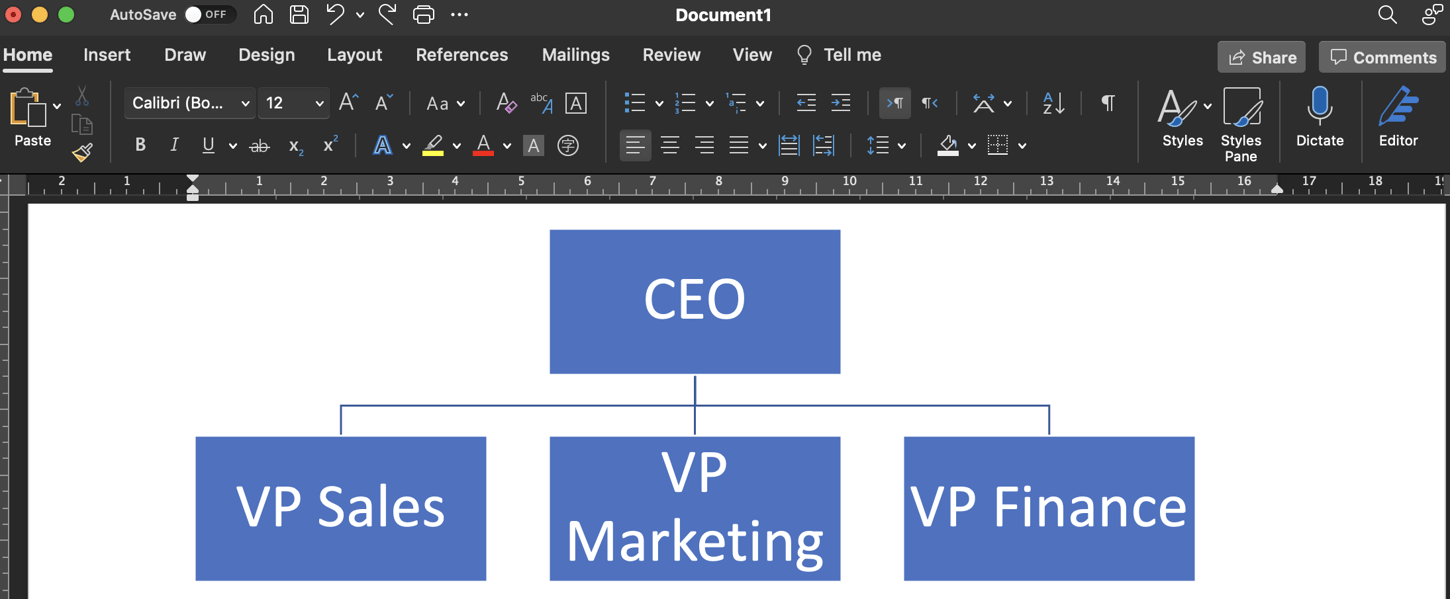Click the Increase Indent icon
Screen dimensions: 1450x599
841,103
